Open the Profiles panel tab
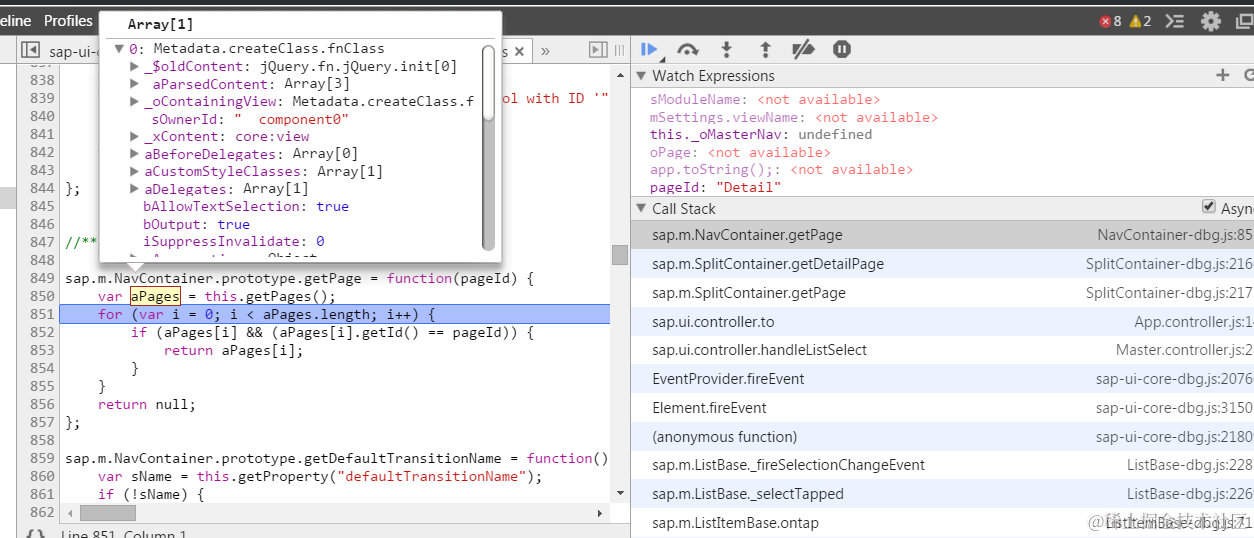1254x538 pixels. pos(68,20)
